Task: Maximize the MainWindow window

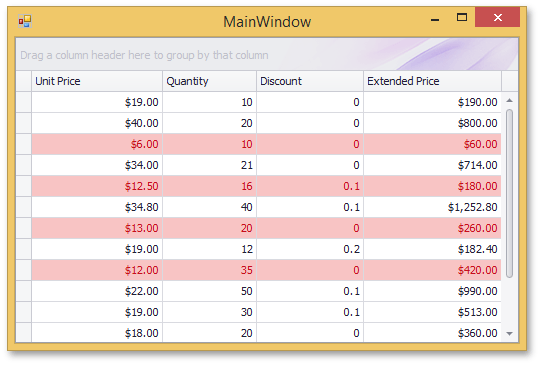Action: [462, 18]
